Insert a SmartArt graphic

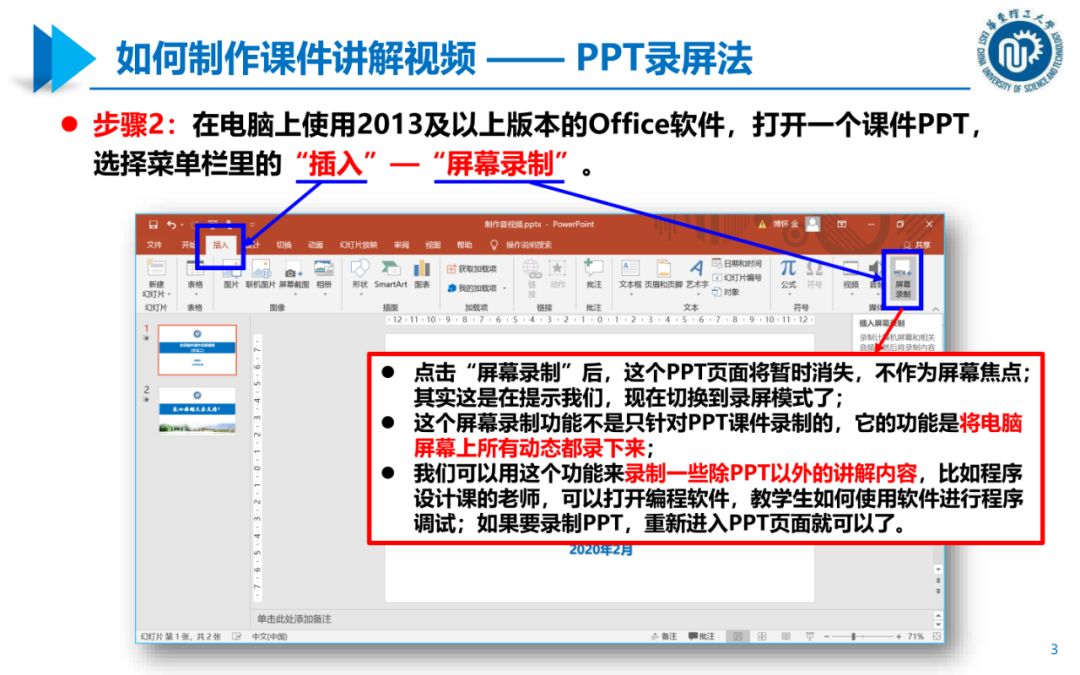coord(391,274)
